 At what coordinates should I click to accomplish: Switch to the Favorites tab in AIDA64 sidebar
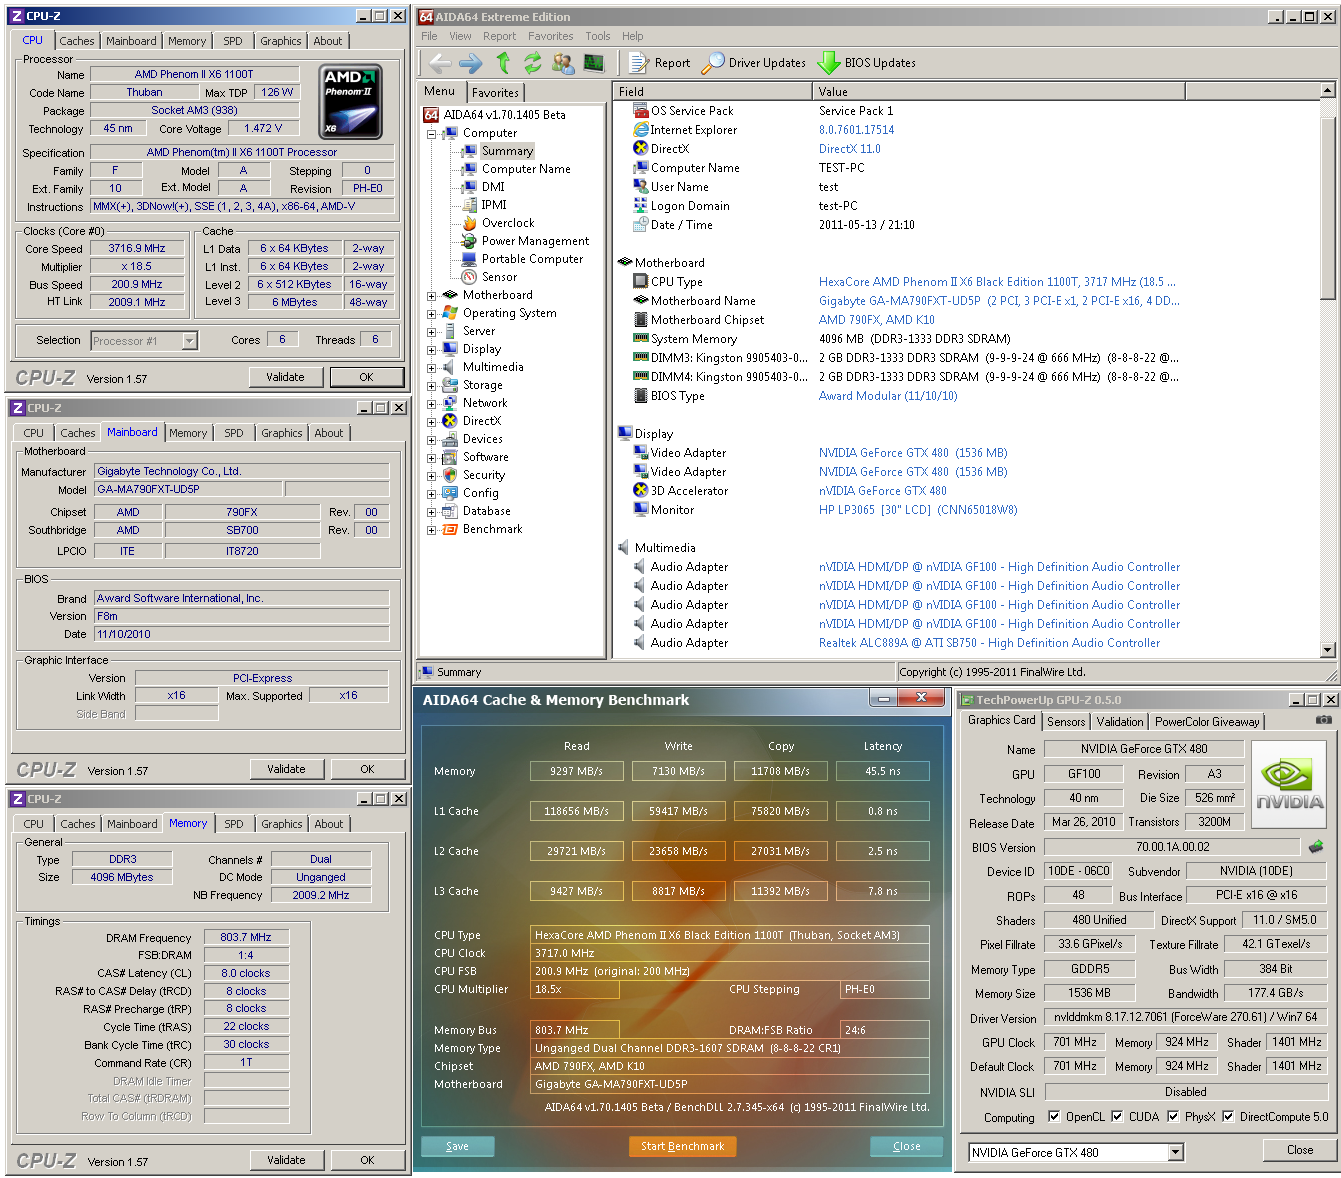(495, 92)
